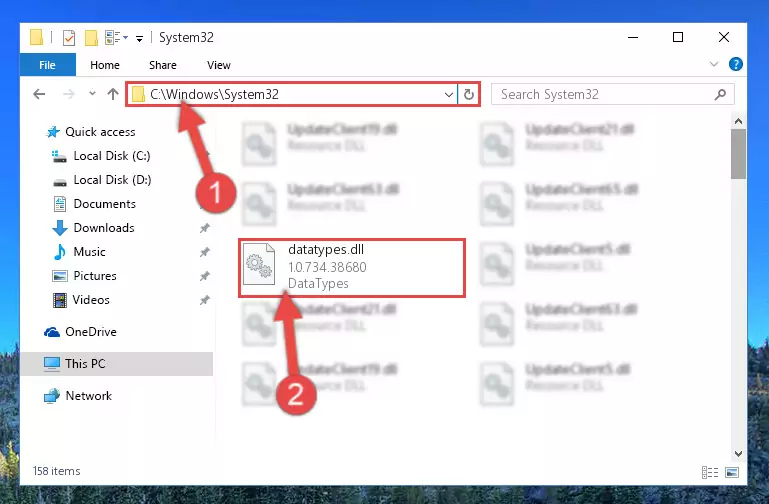The image size is (769, 504).
Task: Click the Documents page icon
Action: [x=60, y=204]
